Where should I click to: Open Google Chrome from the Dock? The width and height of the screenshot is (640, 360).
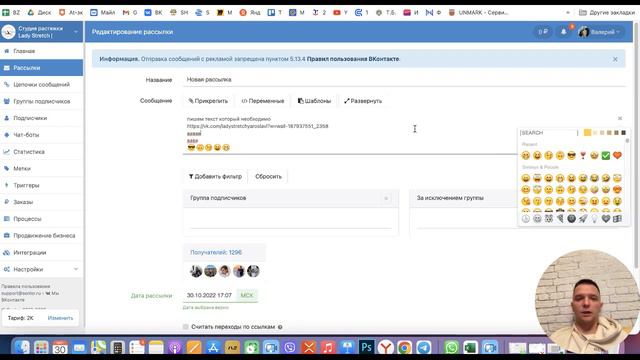click(x=404, y=348)
